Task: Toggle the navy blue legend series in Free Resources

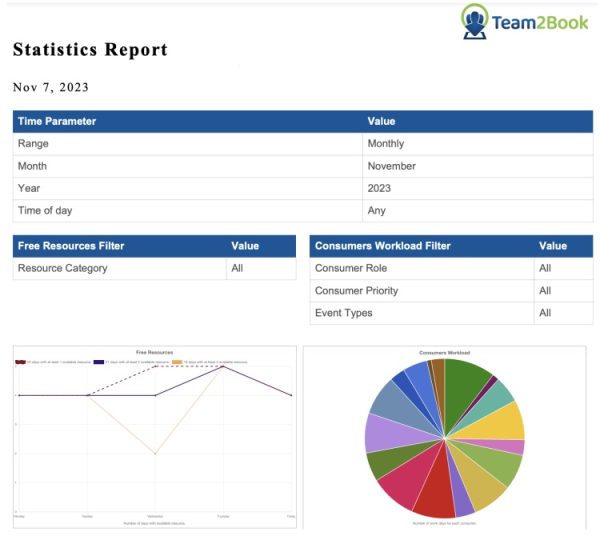Action: (99, 362)
